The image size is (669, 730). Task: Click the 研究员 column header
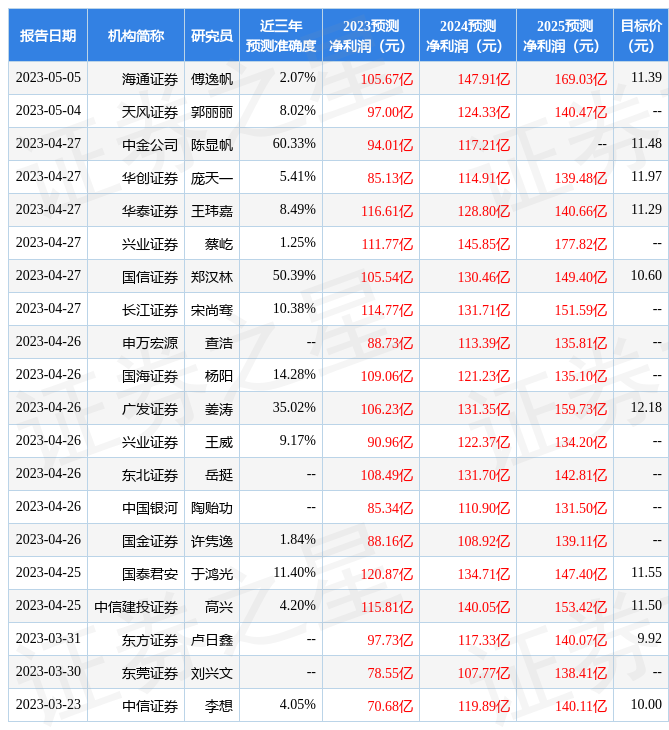[x=212, y=35]
